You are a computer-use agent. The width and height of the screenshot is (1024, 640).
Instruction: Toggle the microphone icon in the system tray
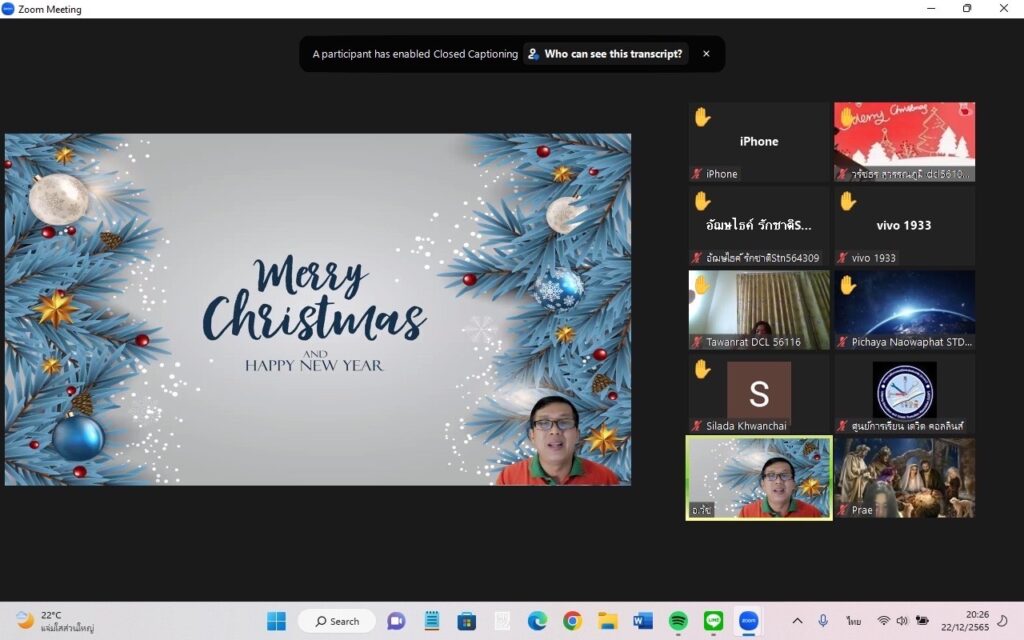[823, 621]
